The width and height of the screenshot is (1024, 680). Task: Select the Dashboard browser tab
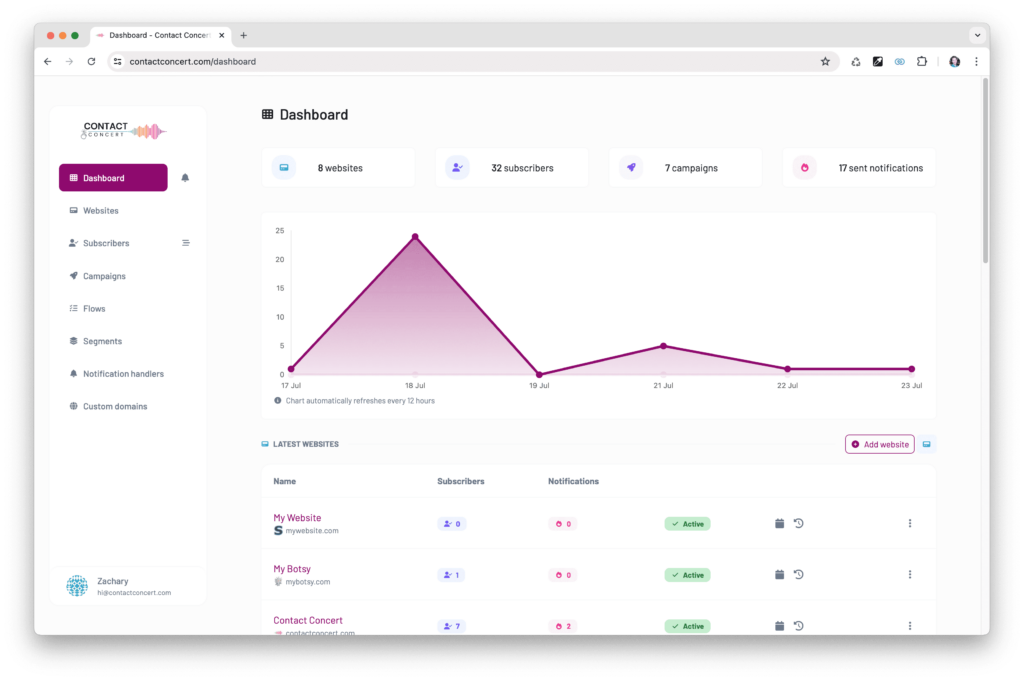pyautogui.click(x=160, y=35)
